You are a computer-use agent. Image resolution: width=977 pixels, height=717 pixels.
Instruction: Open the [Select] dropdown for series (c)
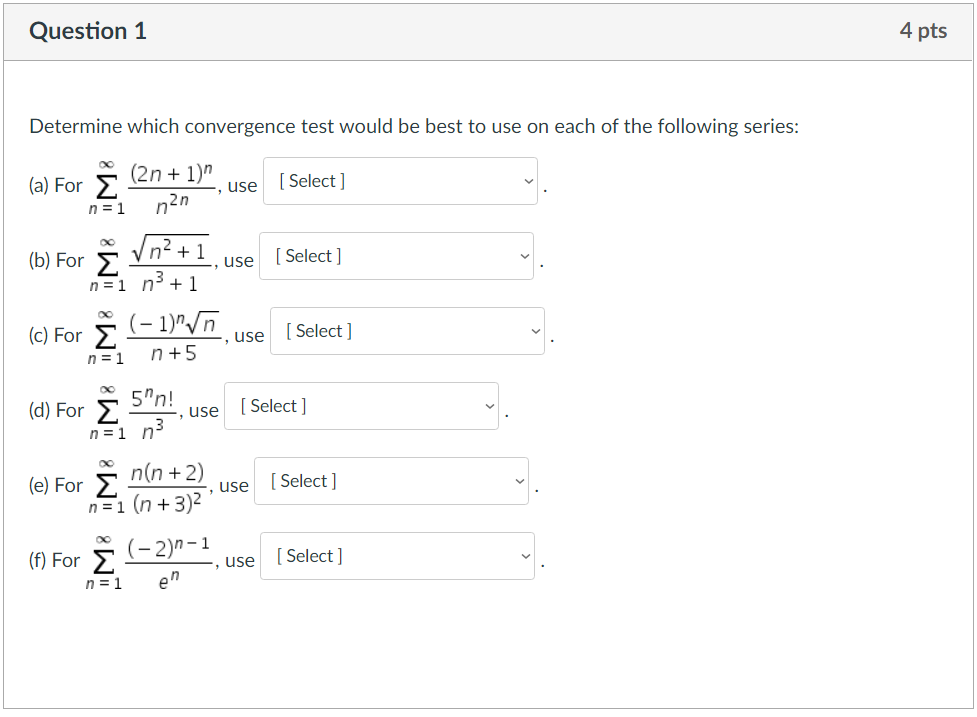point(406,331)
